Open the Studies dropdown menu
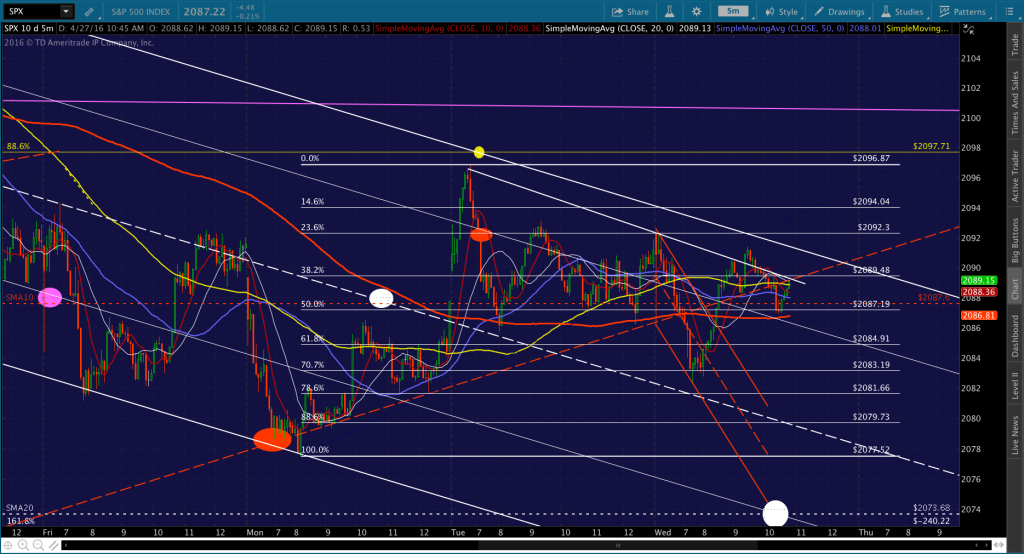This screenshot has height=554, width=1024. click(902, 12)
